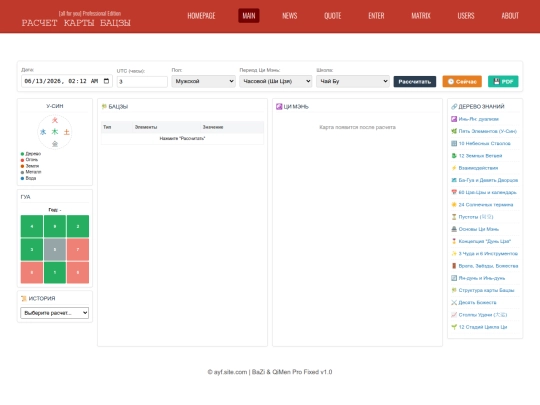540x405 pixels.
Task: Click the chart icon beside Столпы Удачи
Action: click(454, 315)
